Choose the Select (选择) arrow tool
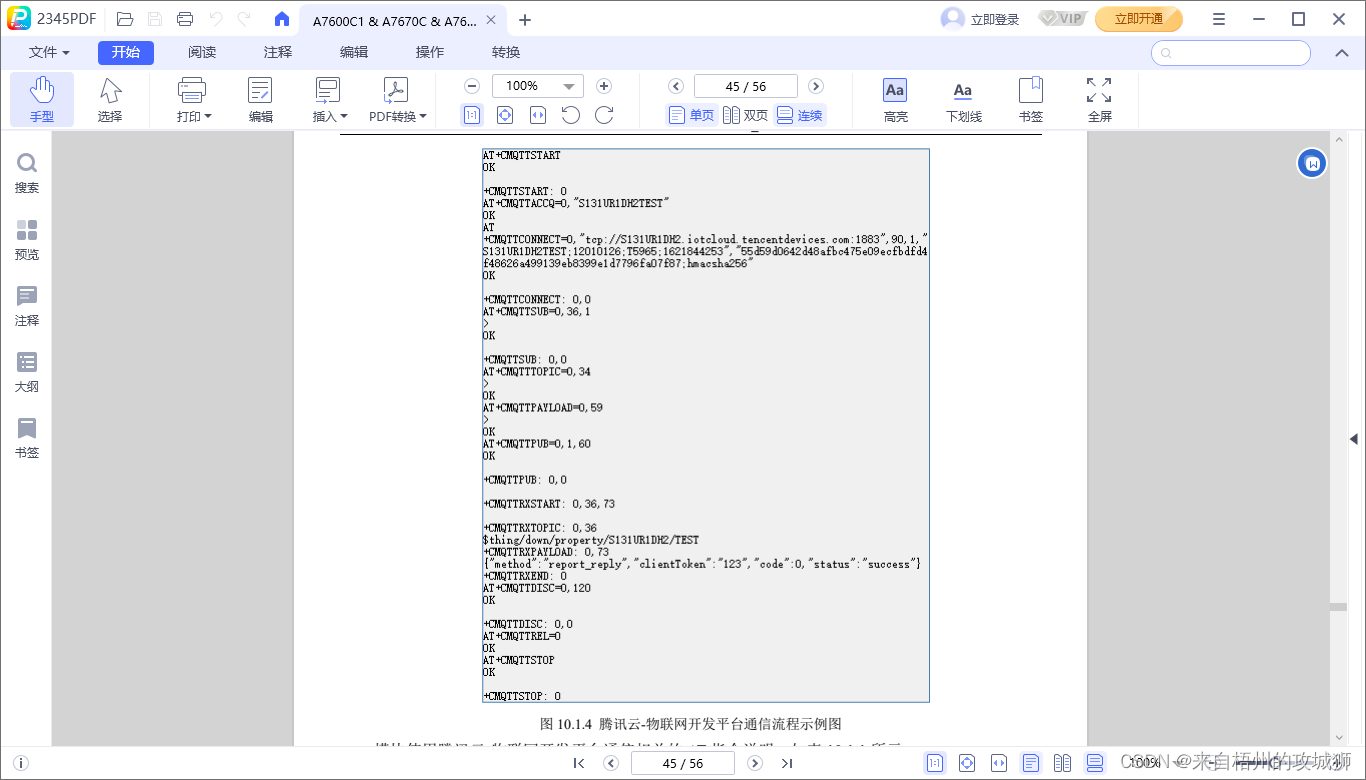 110,100
